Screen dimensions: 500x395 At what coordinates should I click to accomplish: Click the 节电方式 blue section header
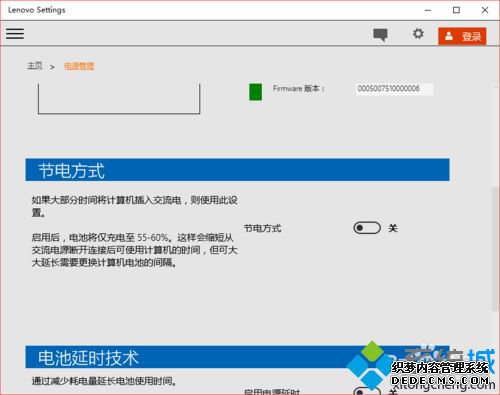(237, 170)
